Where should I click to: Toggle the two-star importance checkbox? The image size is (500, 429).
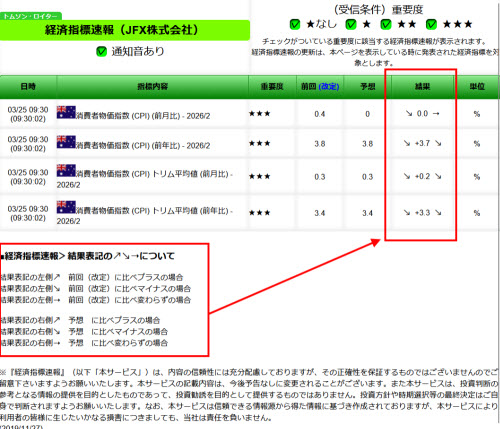[386, 24]
